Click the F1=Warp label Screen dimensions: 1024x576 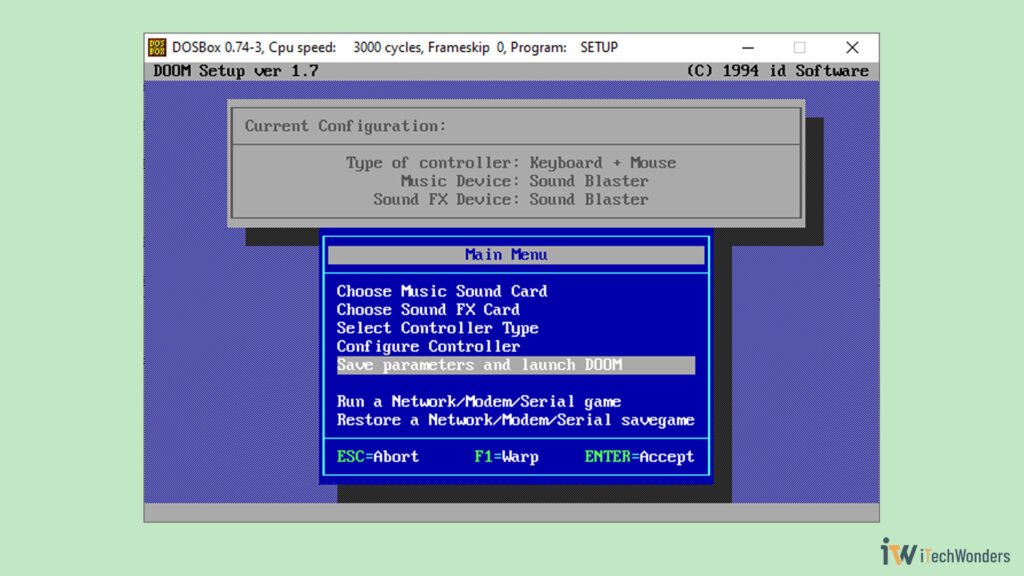pyautogui.click(x=506, y=457)
